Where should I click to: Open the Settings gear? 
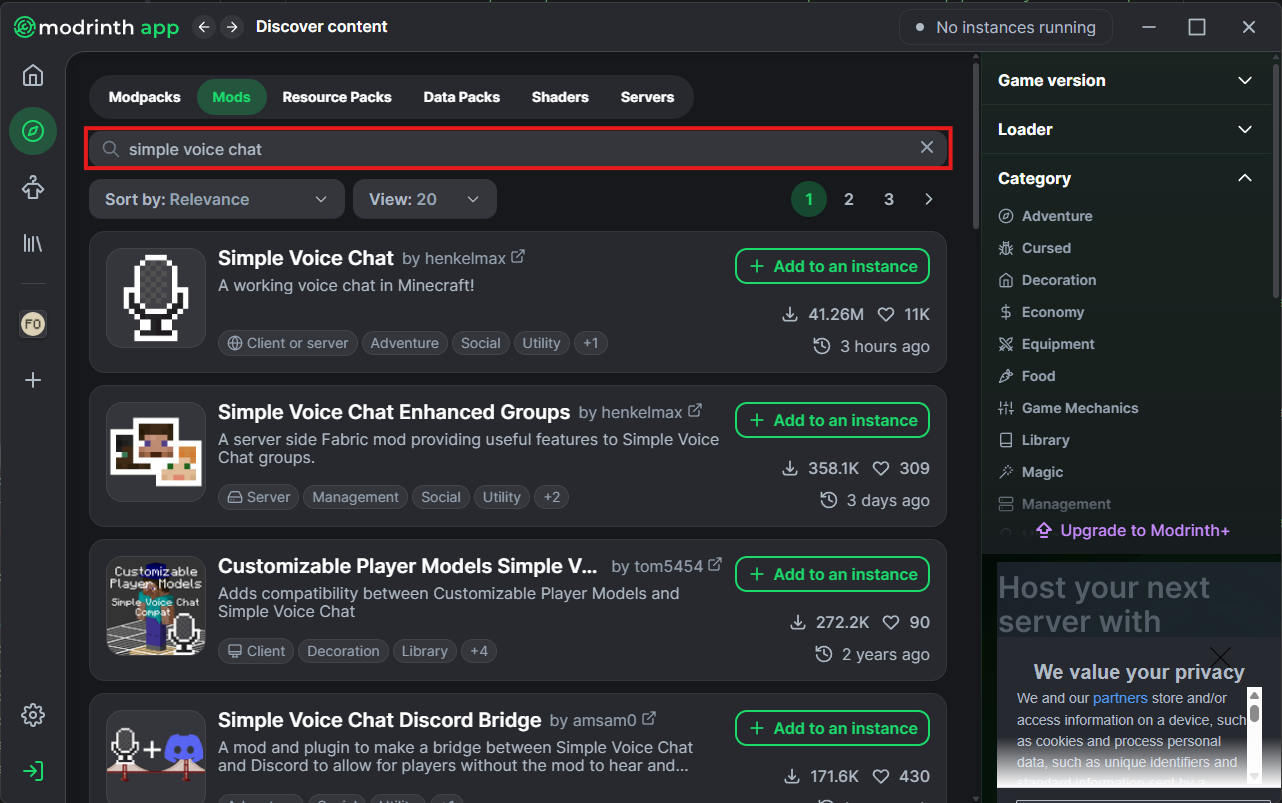click(x=33, y=714)
